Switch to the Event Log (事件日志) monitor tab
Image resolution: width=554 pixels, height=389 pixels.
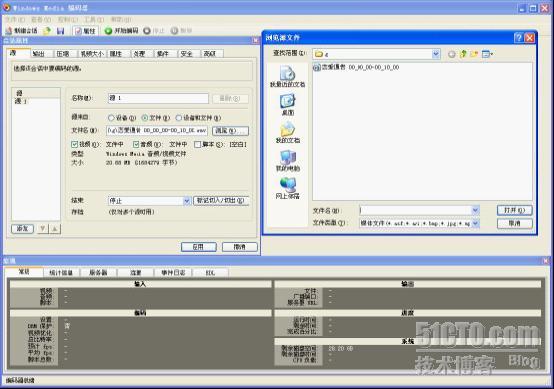[173, 272]
